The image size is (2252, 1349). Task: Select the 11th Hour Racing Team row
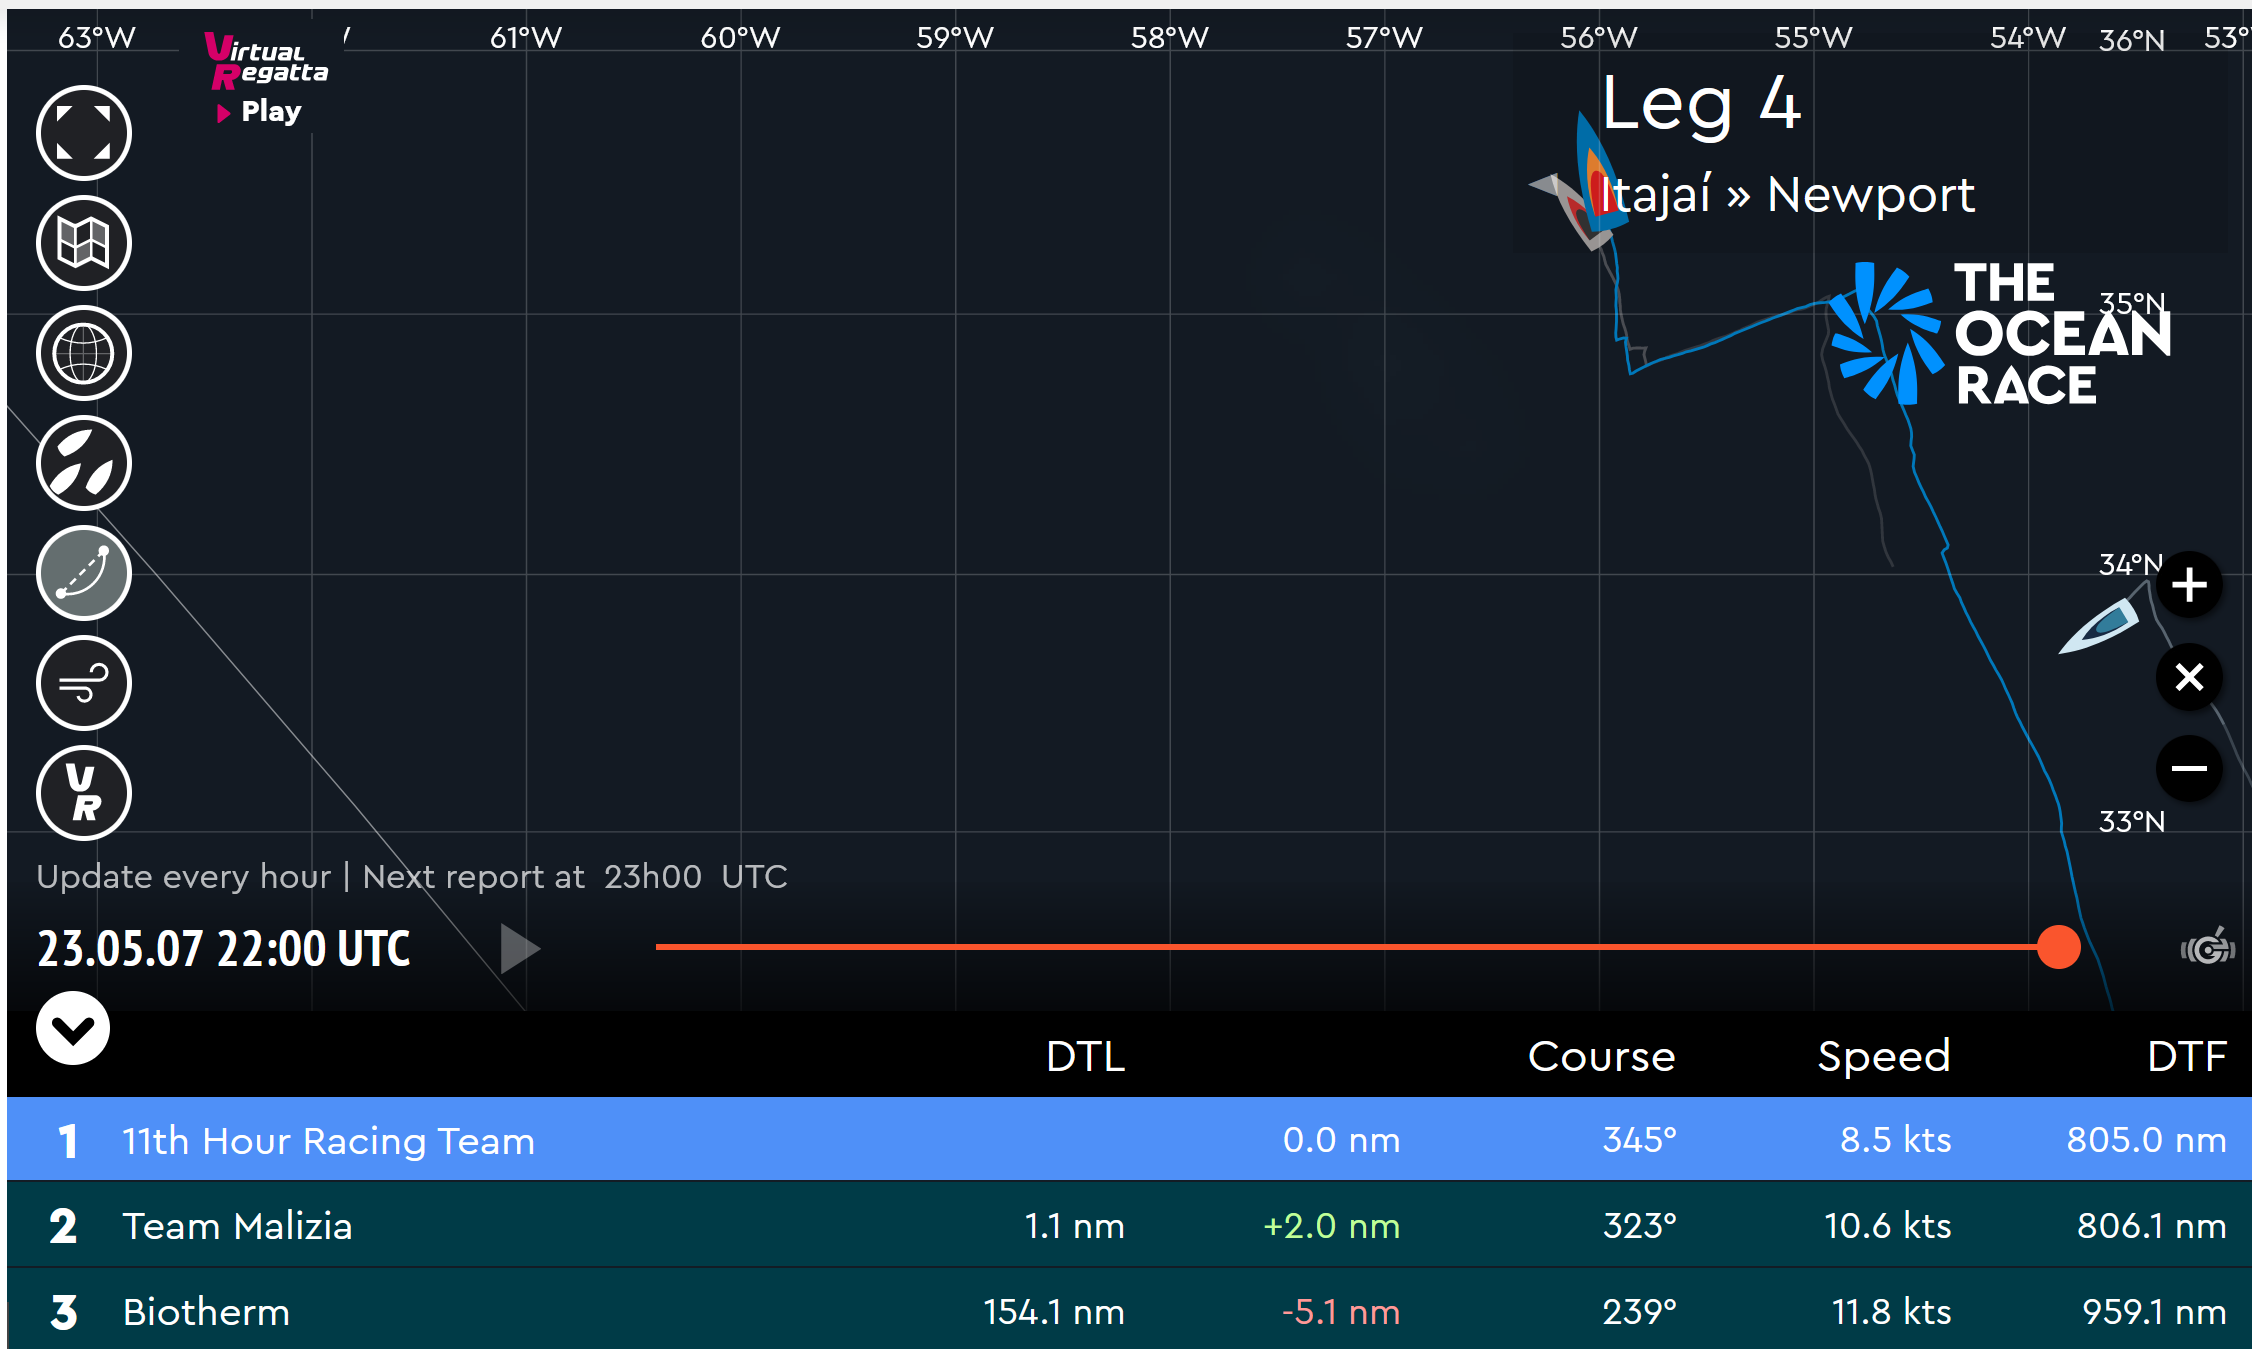1129,1140
